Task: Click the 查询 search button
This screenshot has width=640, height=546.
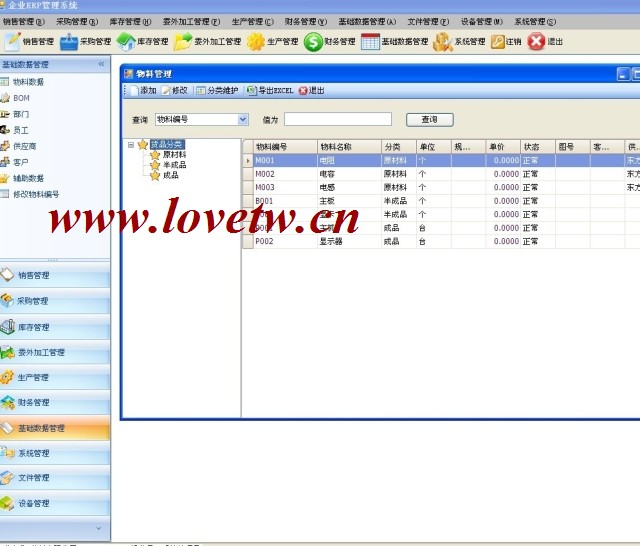Action: 430,120
